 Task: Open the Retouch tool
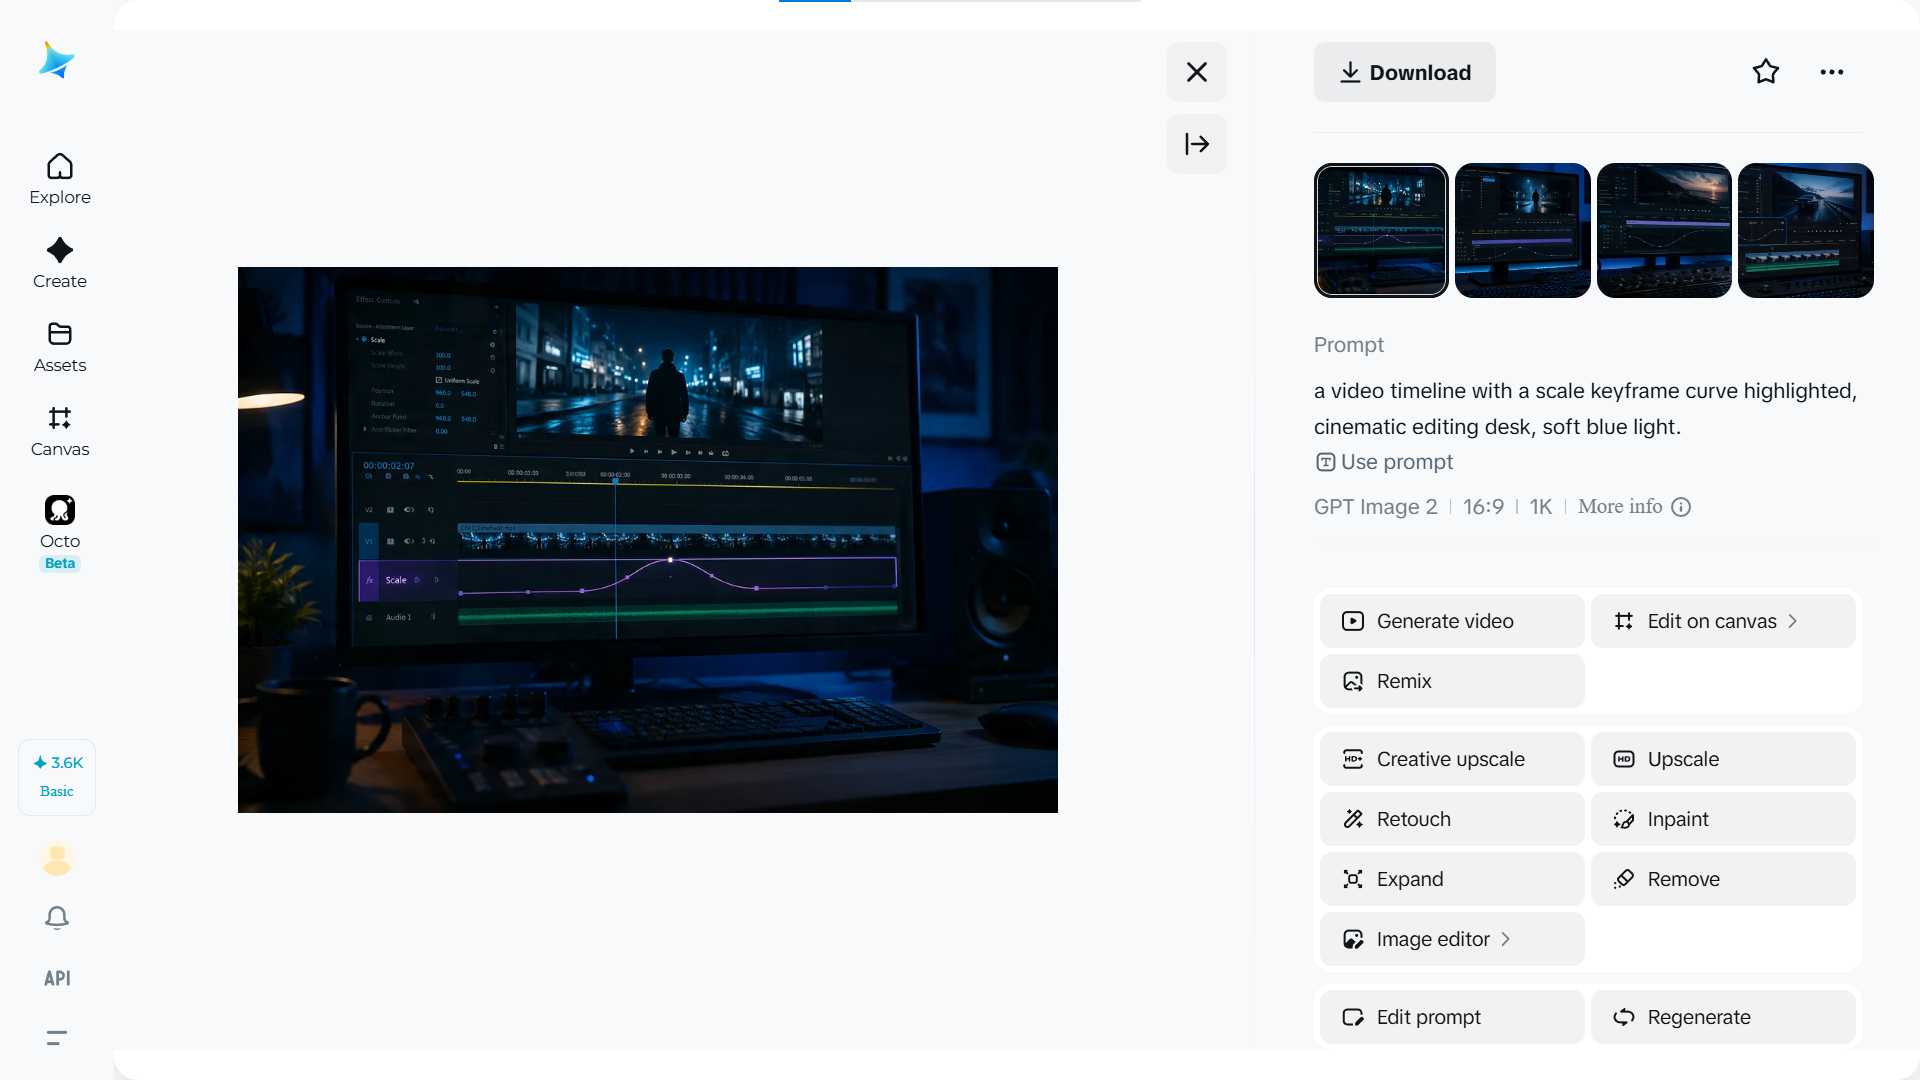[x=1452, y=819]
